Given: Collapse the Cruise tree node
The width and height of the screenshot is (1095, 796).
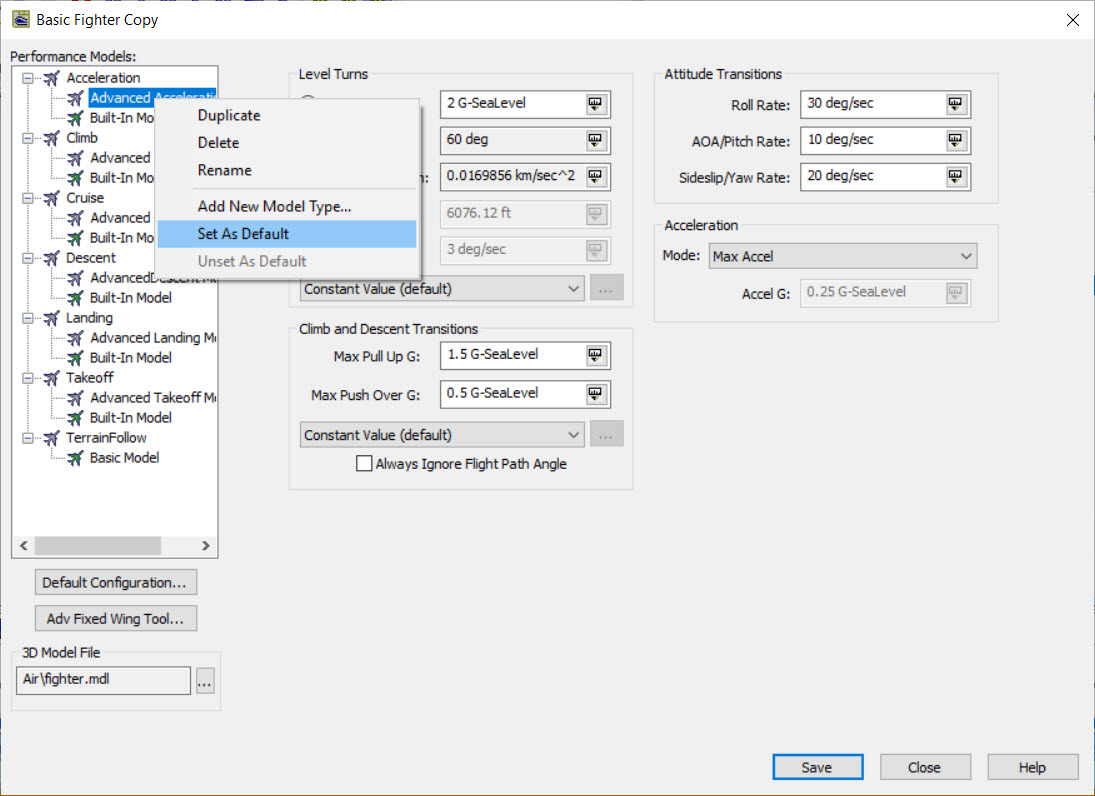Looking at the screenshot, I should 27,198.
